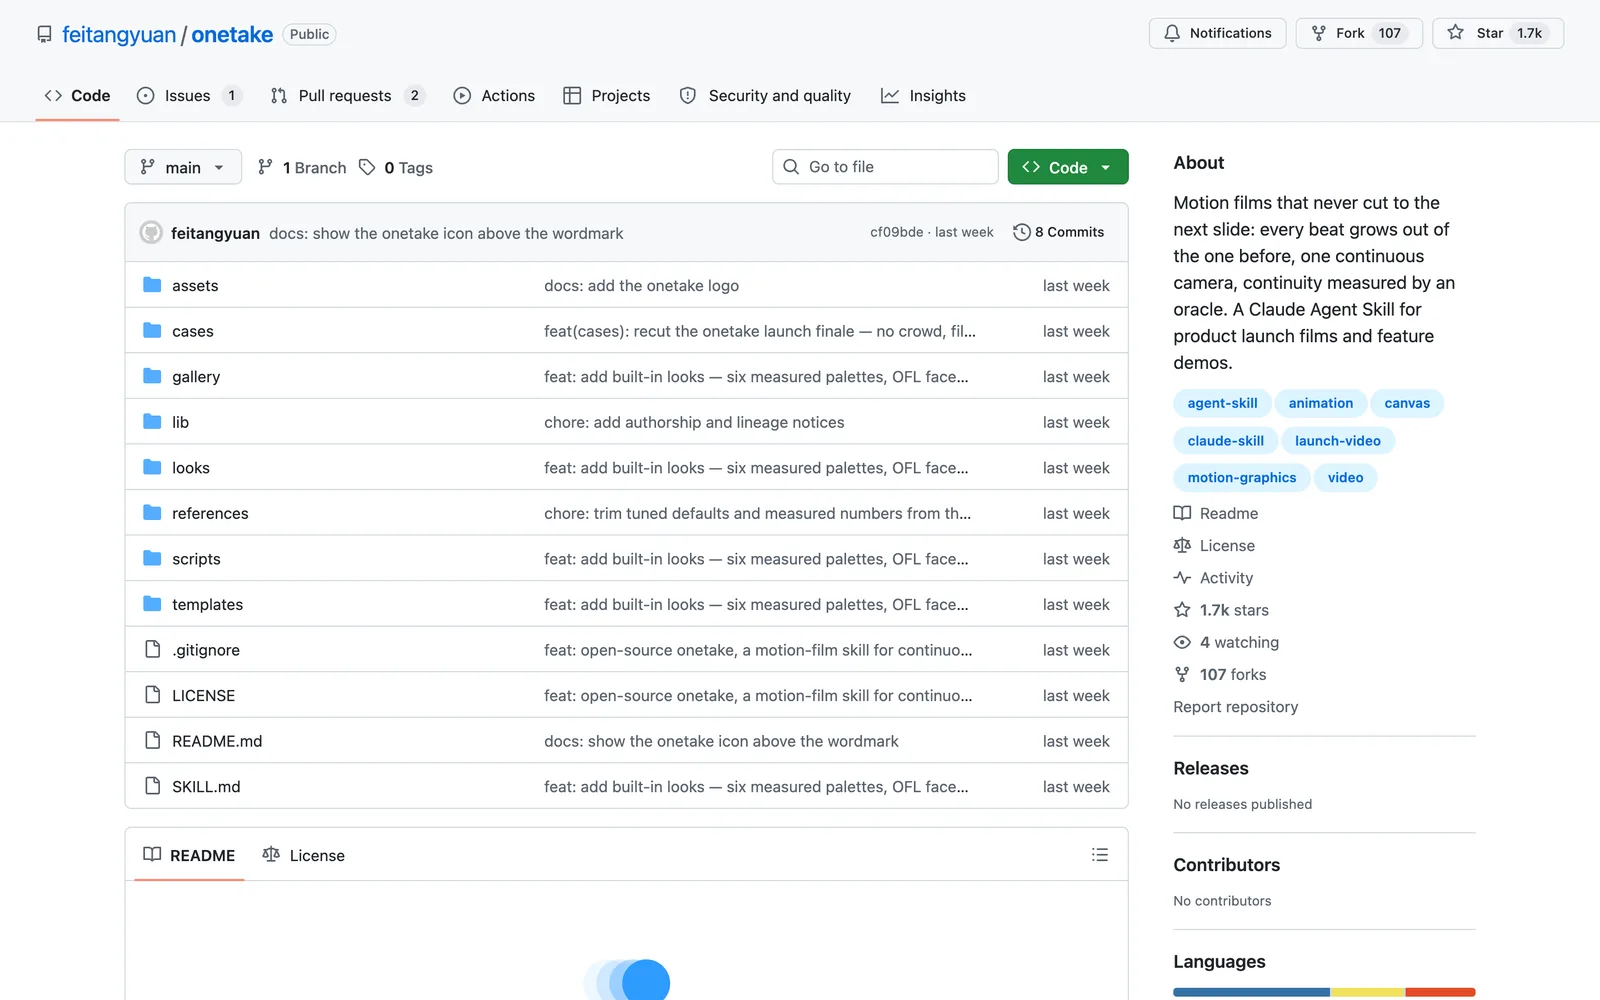The height and width of the screenshot is (1000, 1600).
Task: Open the README outline list icon
Action: (1100, 855)
